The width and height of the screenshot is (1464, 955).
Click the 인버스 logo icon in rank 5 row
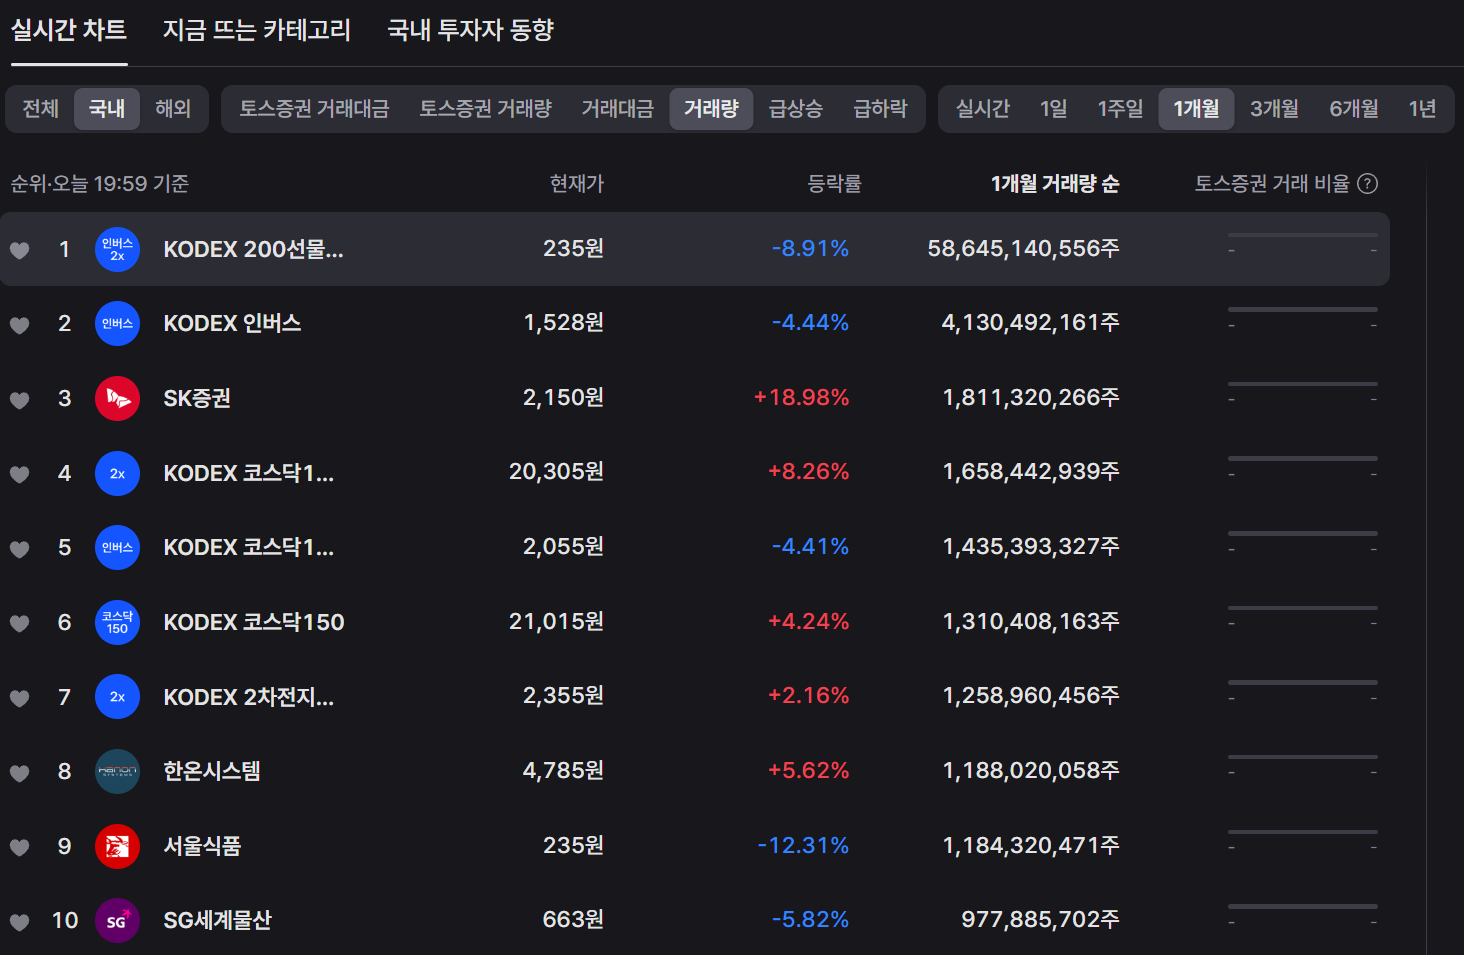(117, 548)
